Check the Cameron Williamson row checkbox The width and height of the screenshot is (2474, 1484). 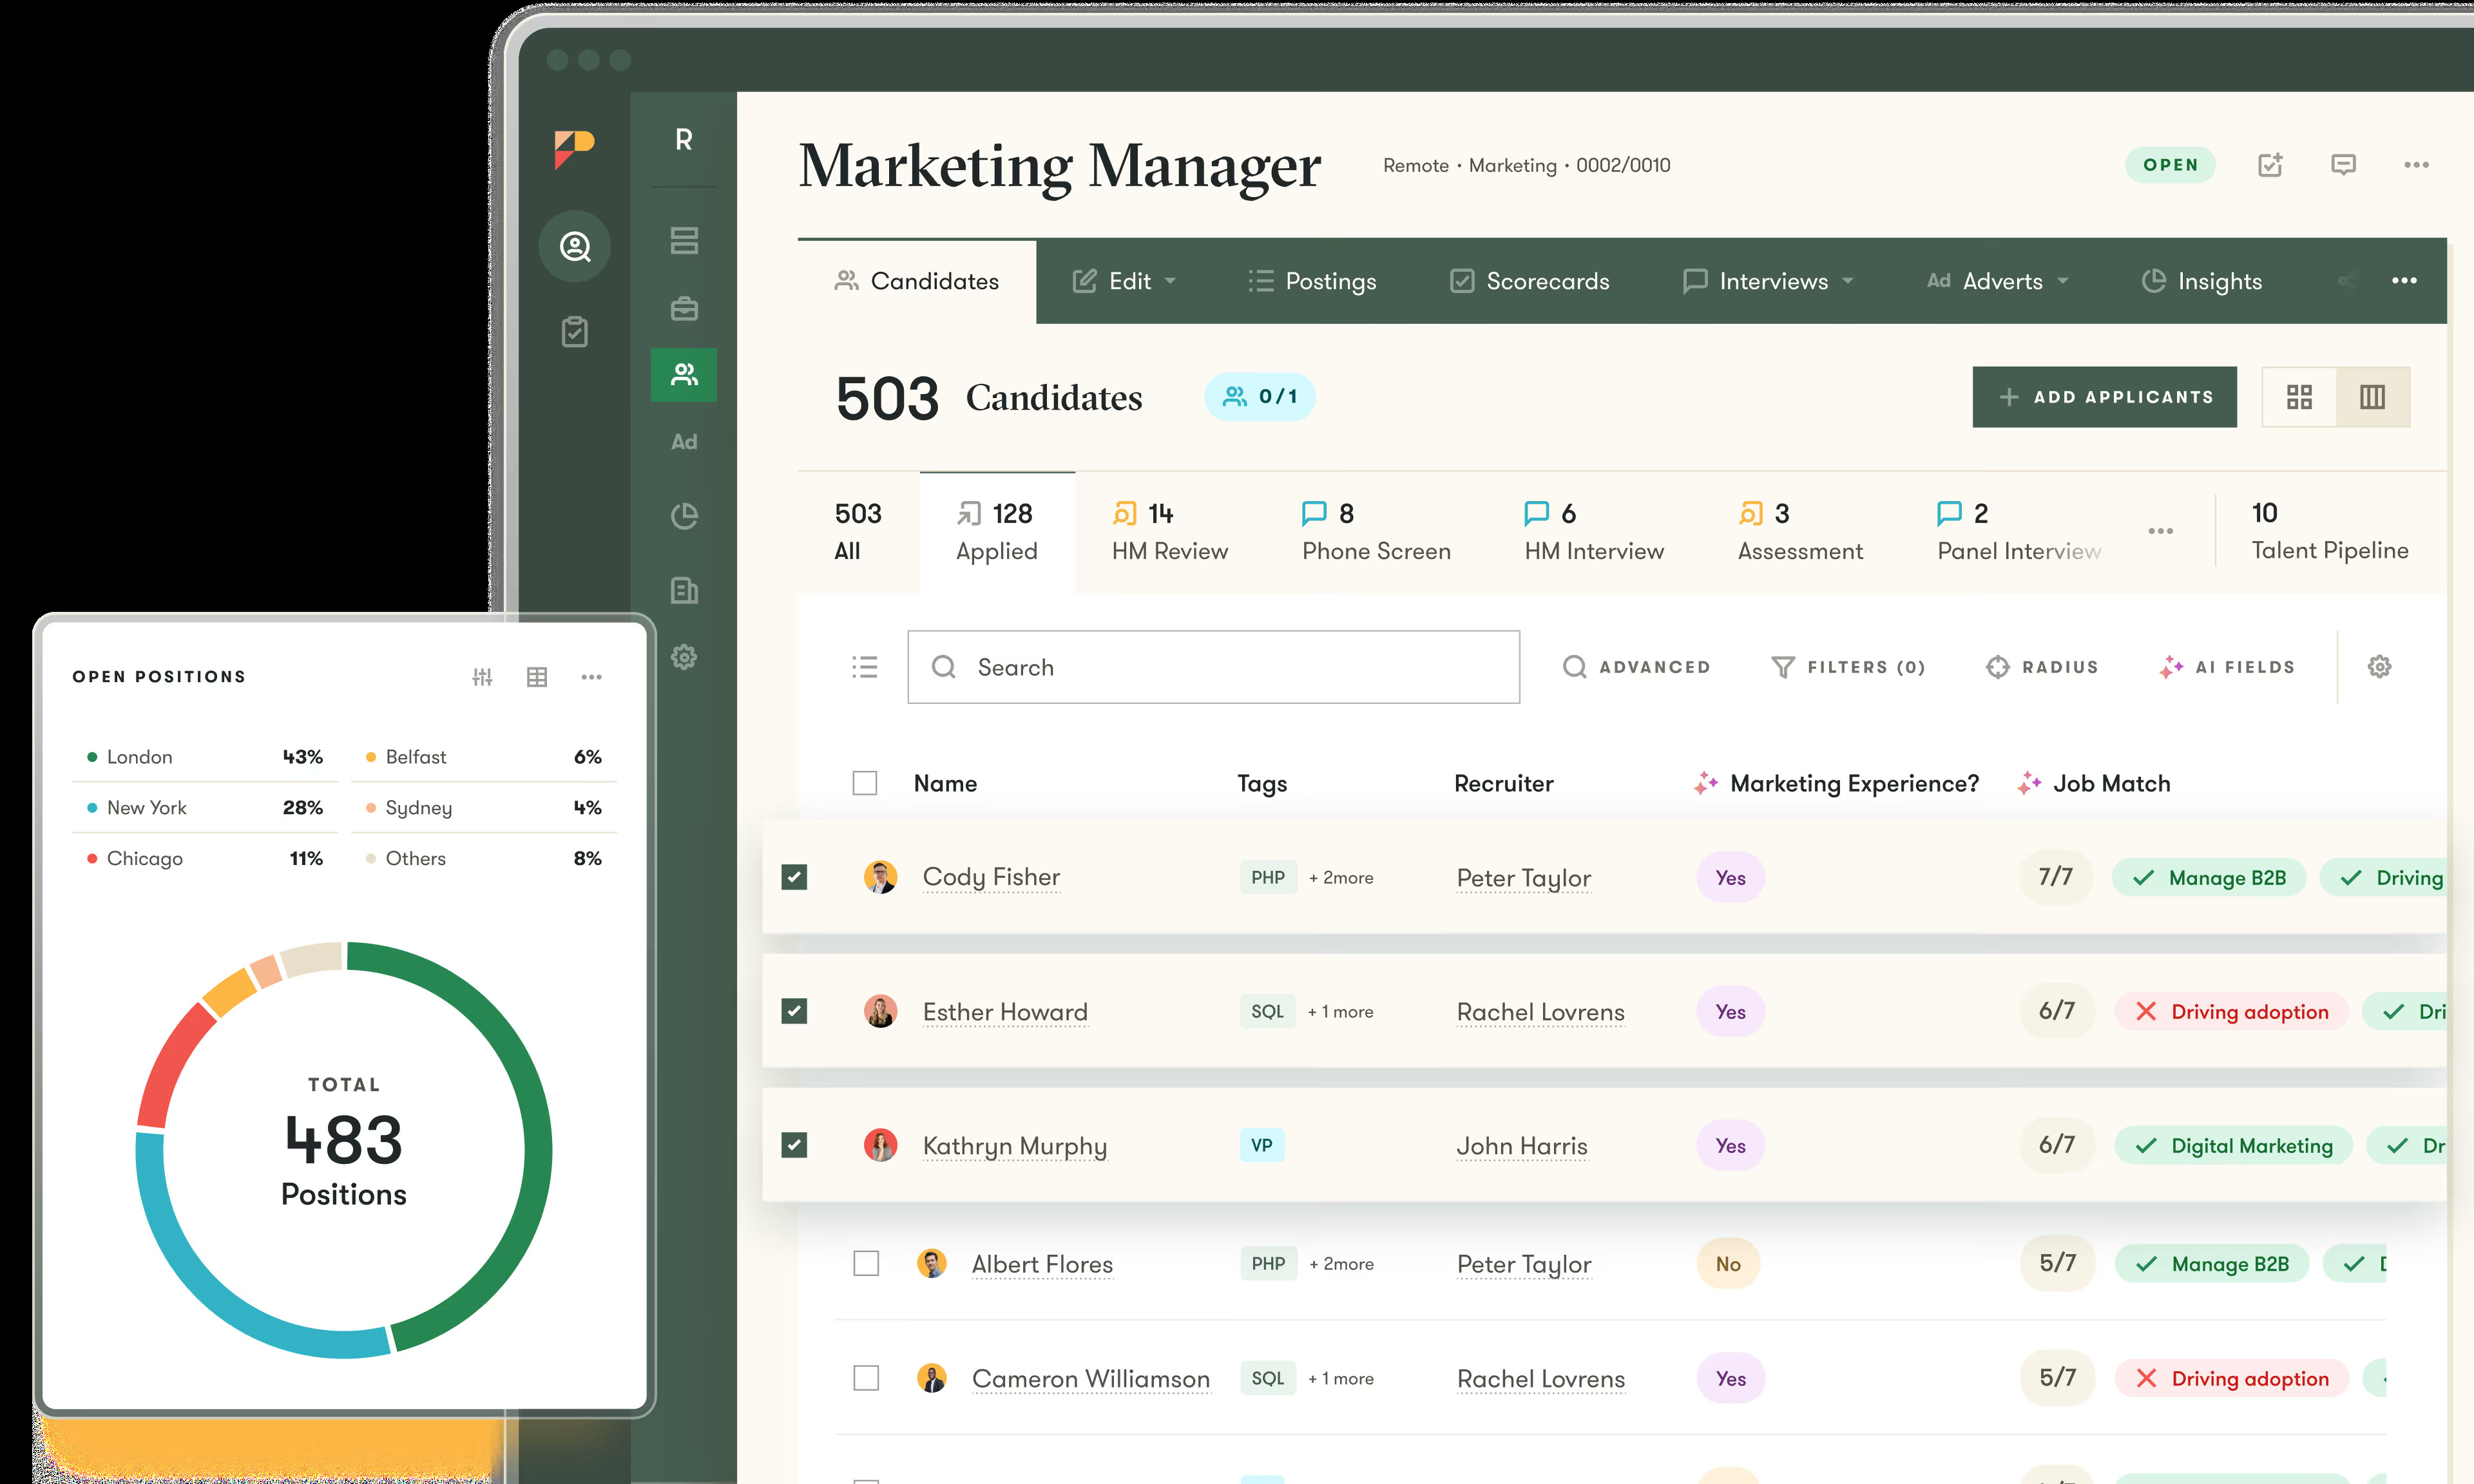point(866,1378)
